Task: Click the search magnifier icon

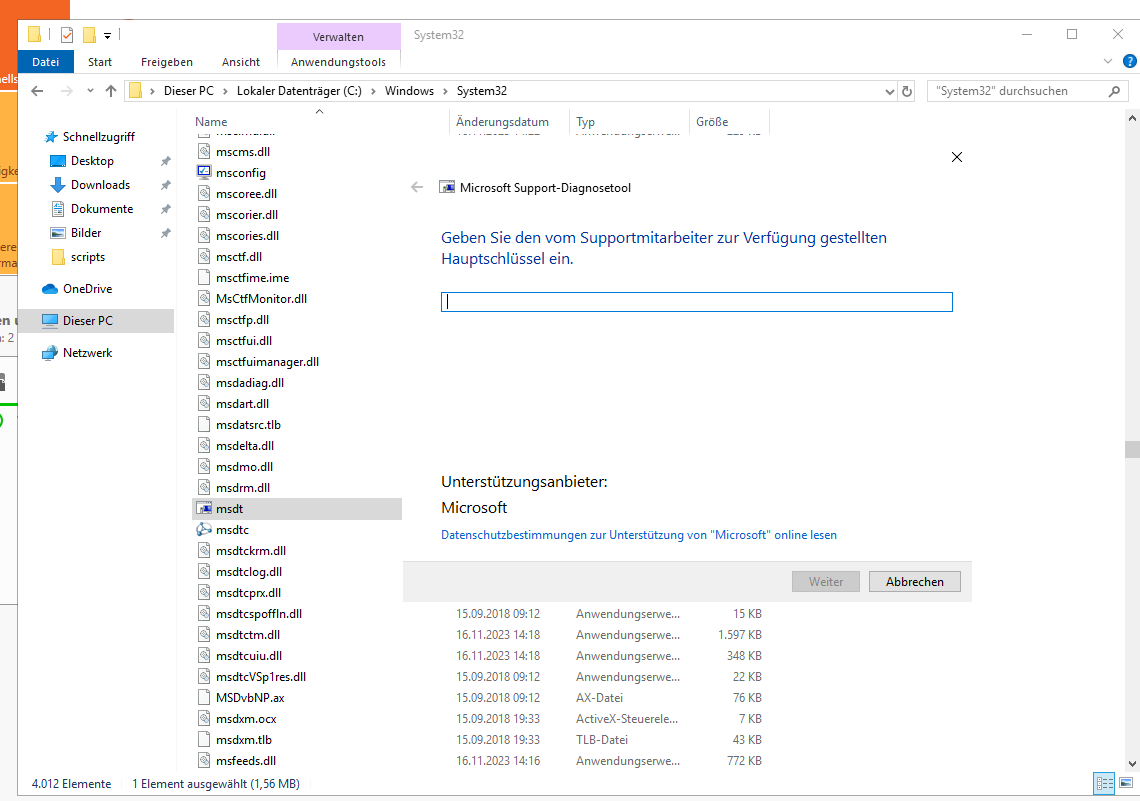Action: tap(1115, 91)
